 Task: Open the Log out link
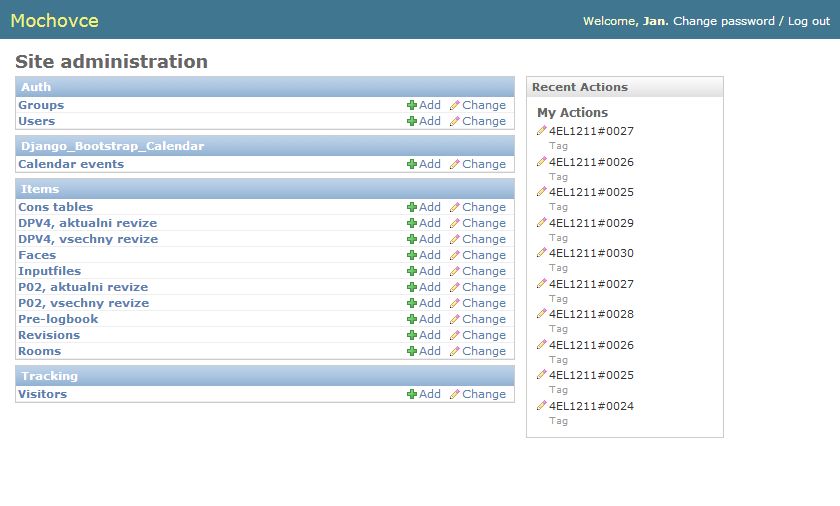click(809, 21)
